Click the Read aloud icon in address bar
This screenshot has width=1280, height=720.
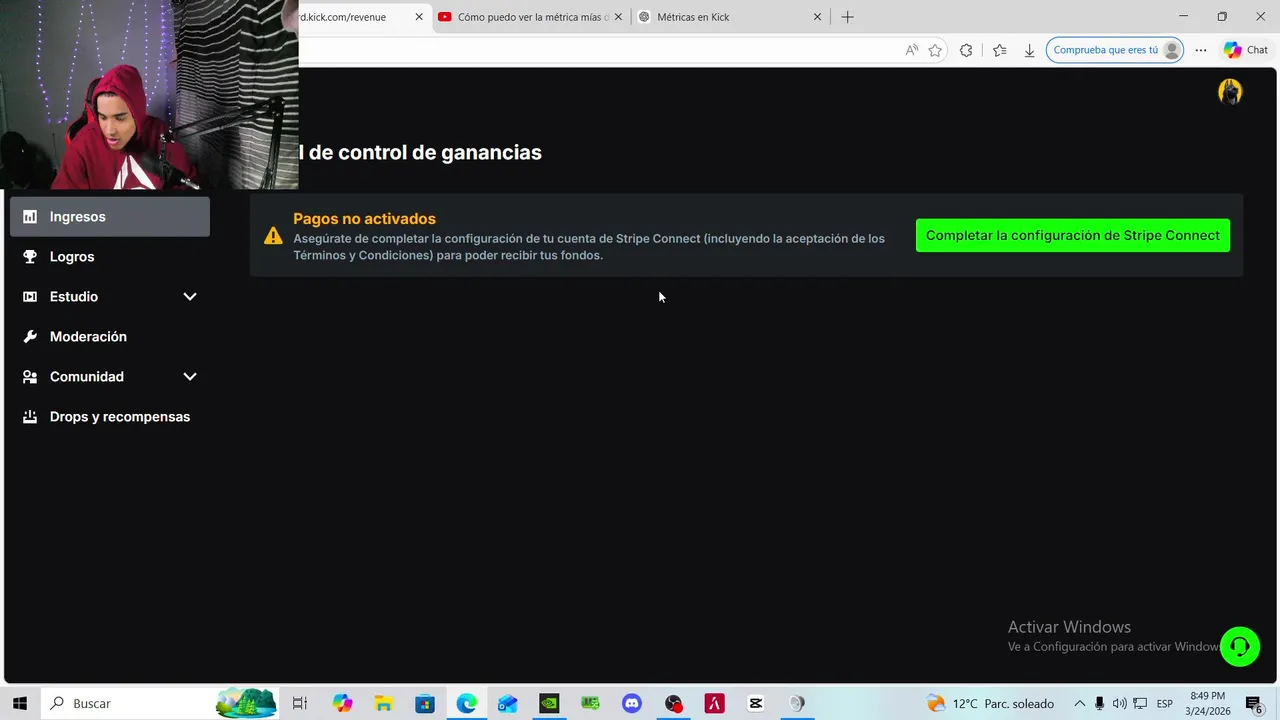click(911, 50)
